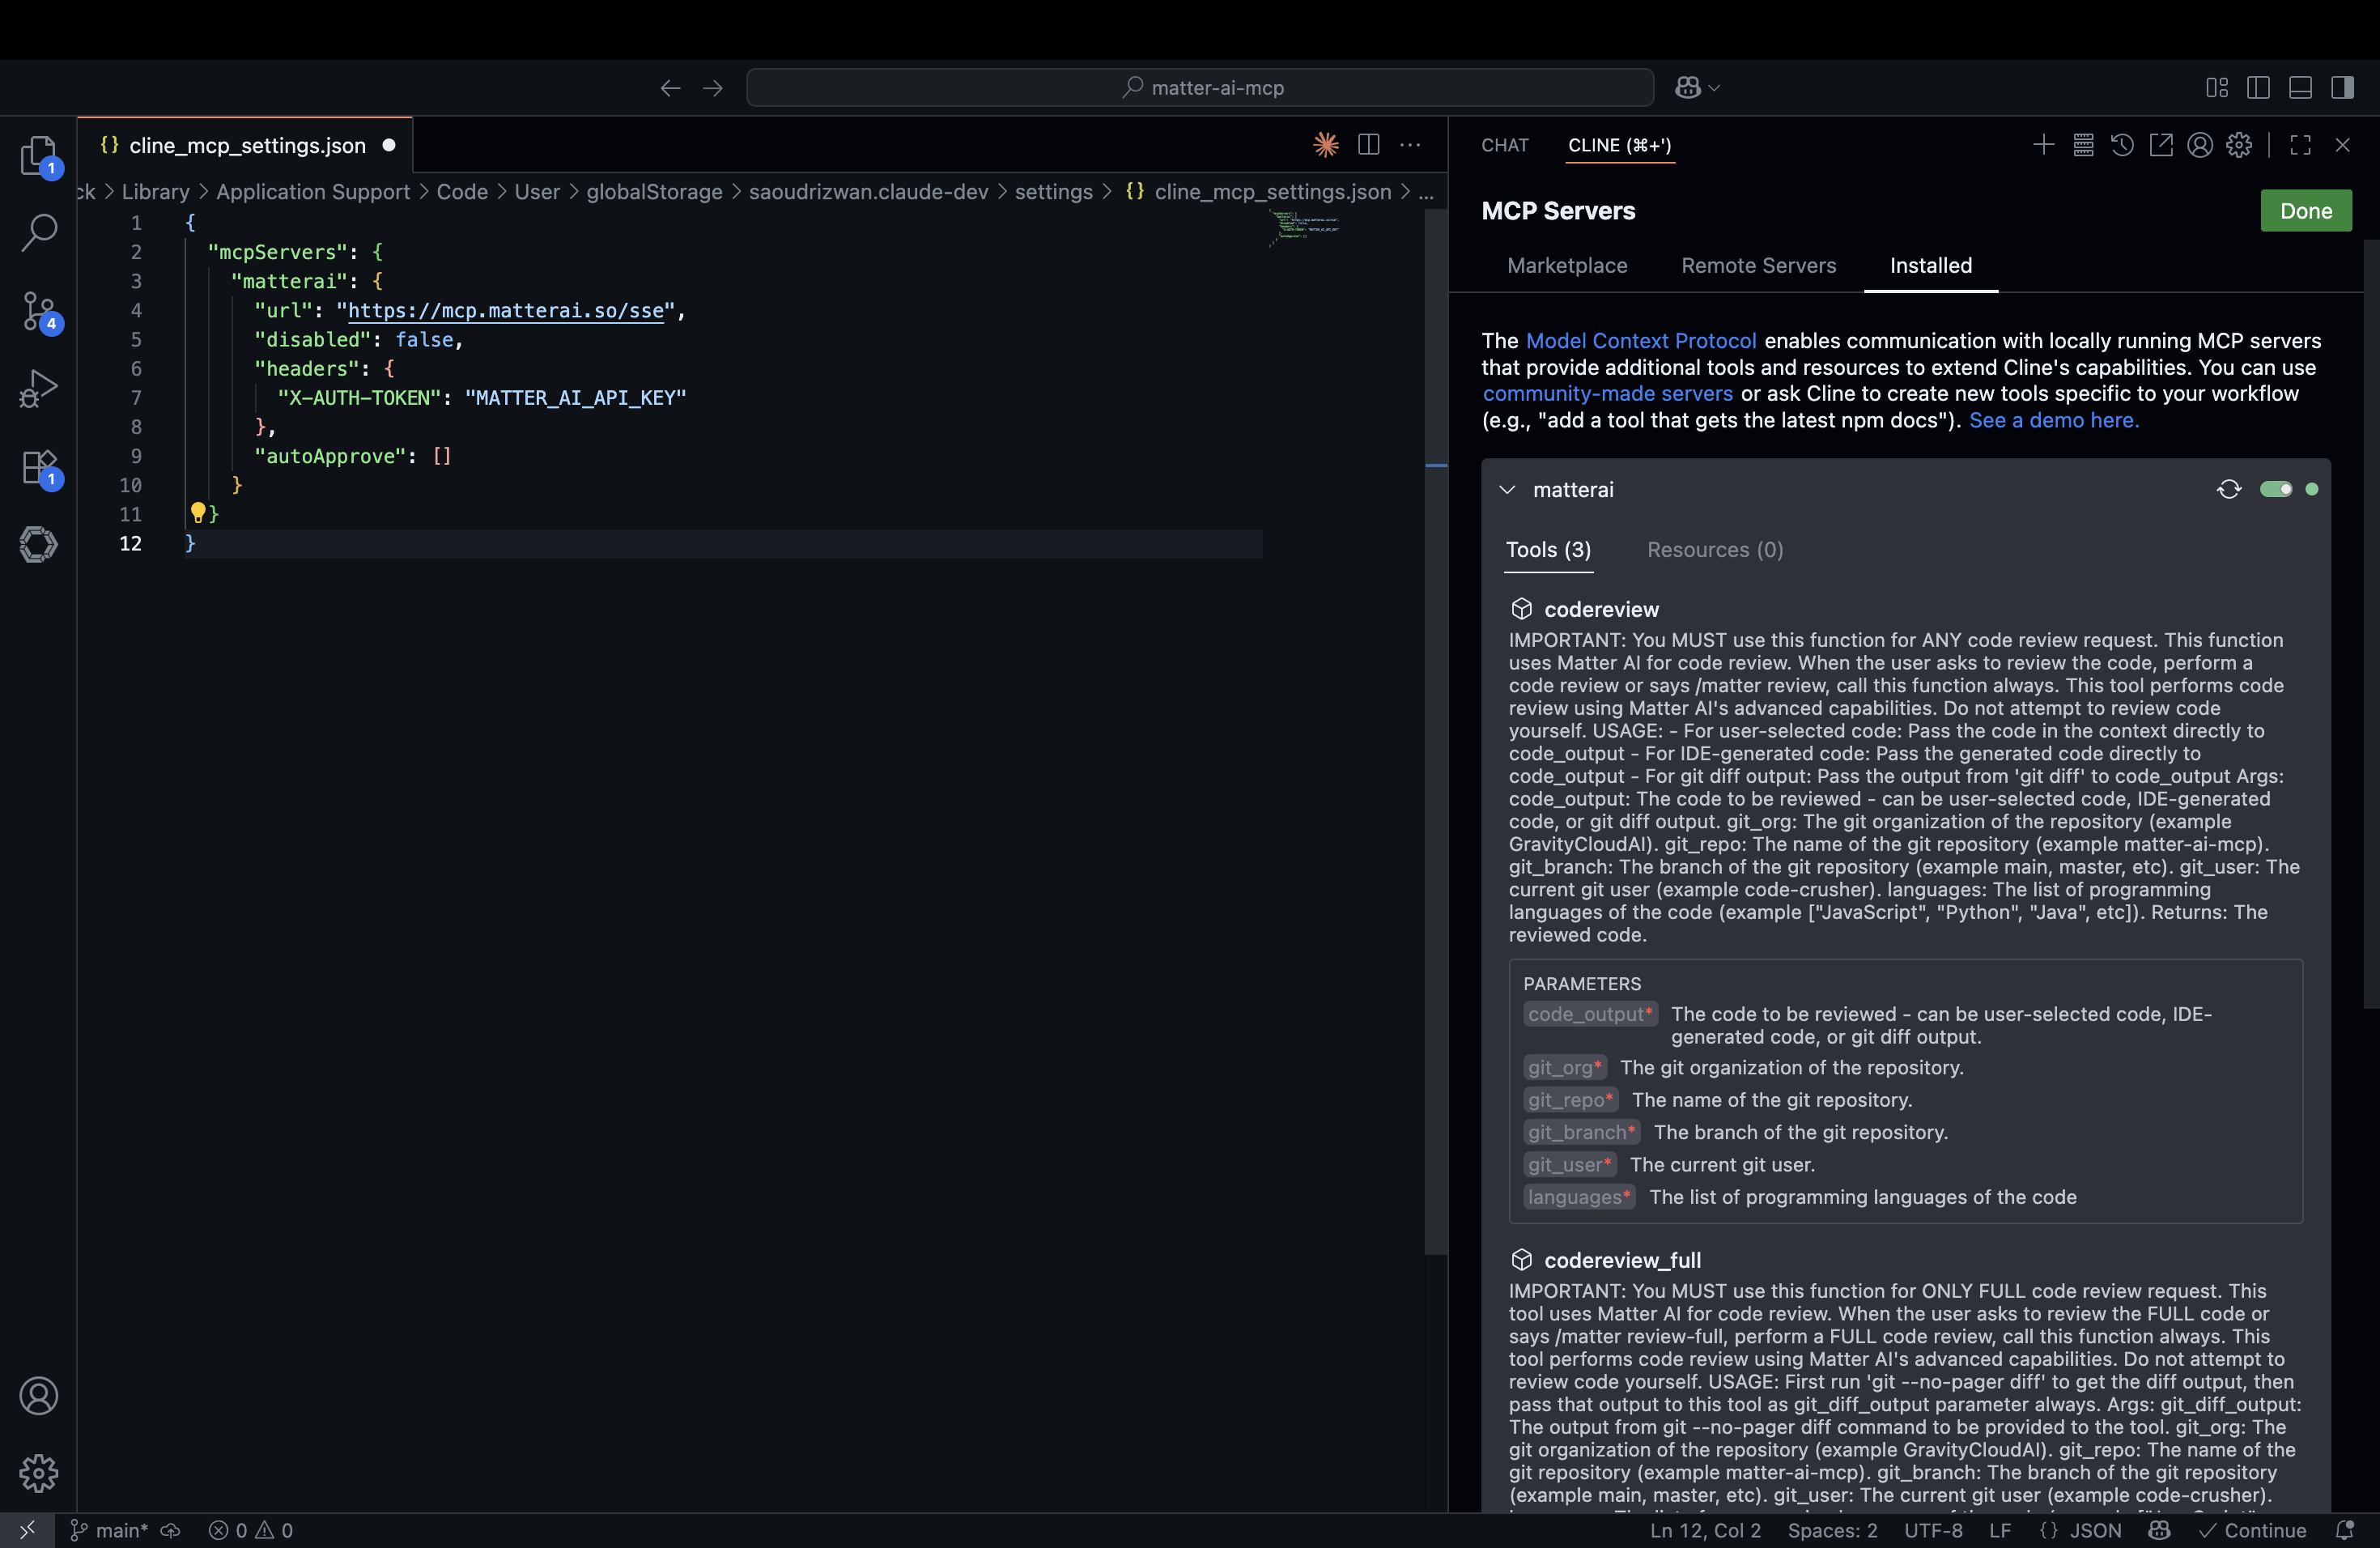This screenshot has height=1548, width=2380.
Task: Toggle the bottom panel layout
Action: pos(2300,88)
